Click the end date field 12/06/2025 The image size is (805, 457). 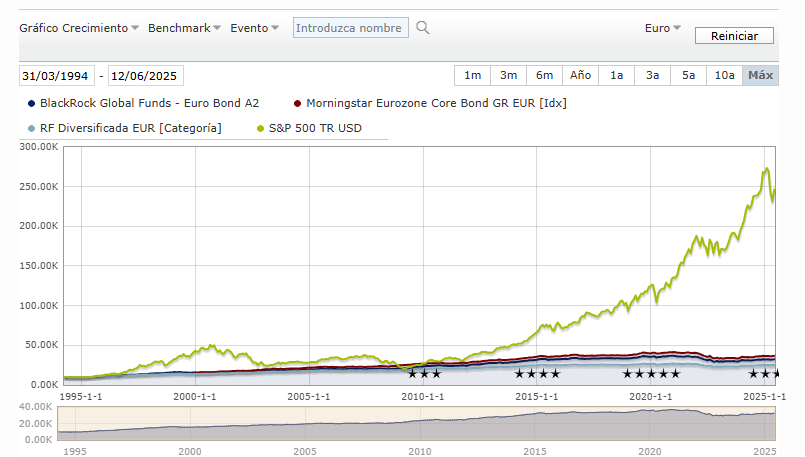point(146,76)
